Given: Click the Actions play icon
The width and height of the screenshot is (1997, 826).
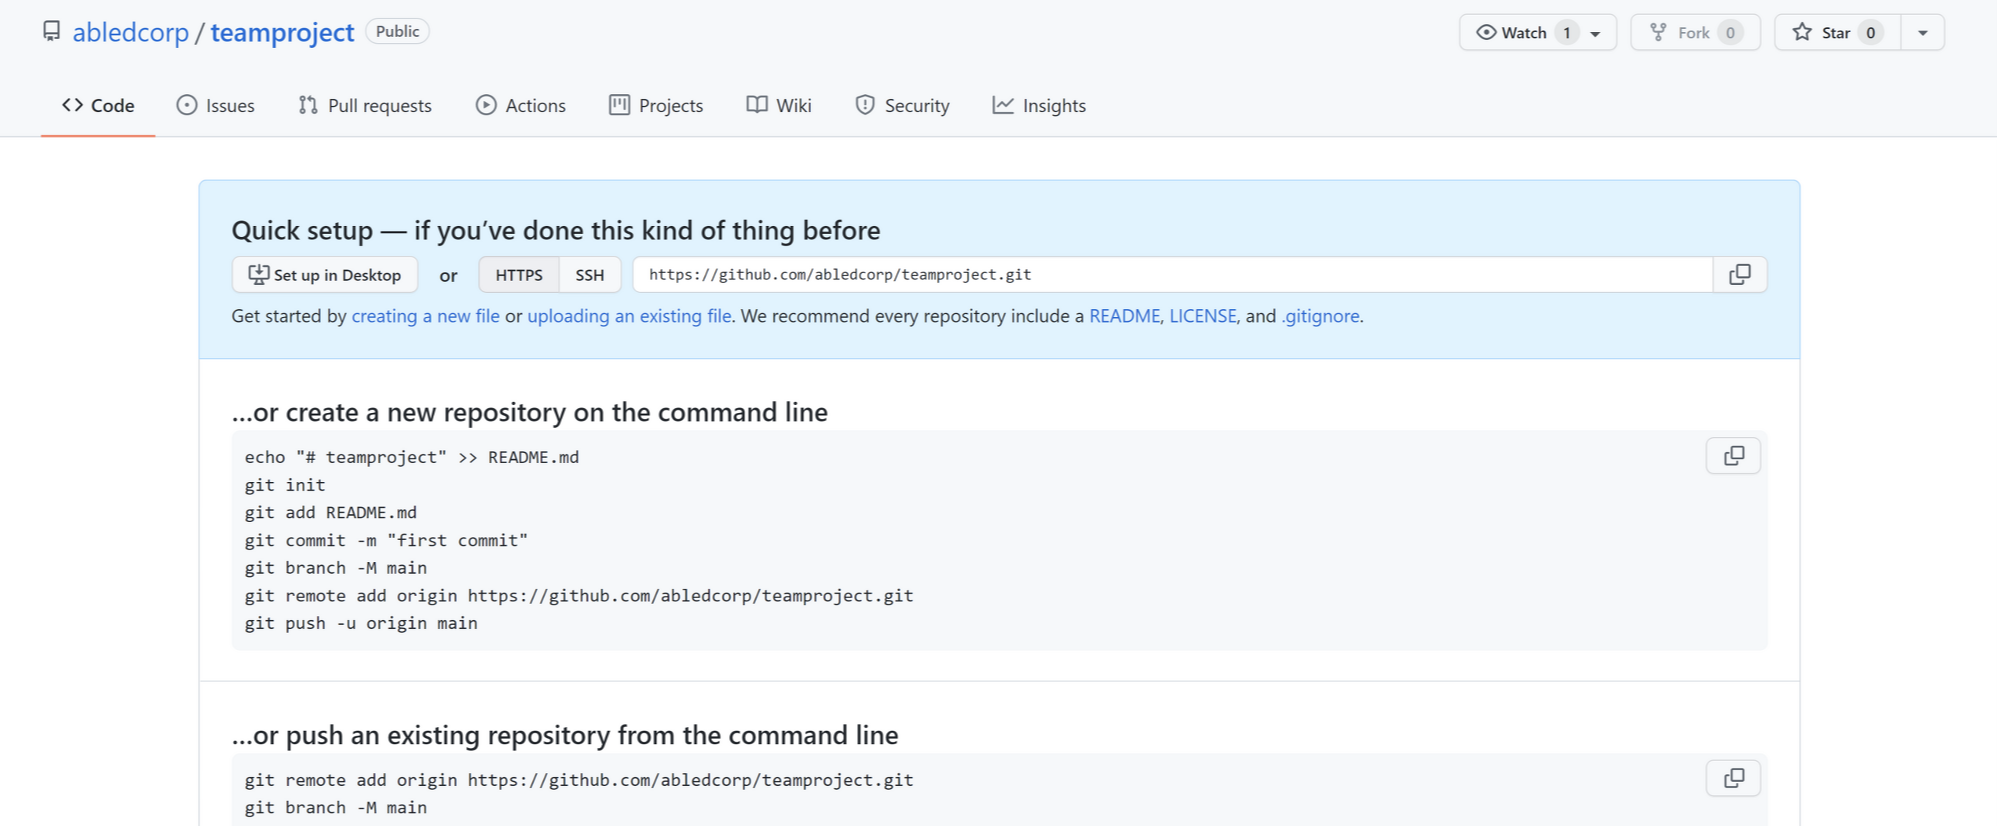Looking at the screenshot, I should (x=486, y=105).
